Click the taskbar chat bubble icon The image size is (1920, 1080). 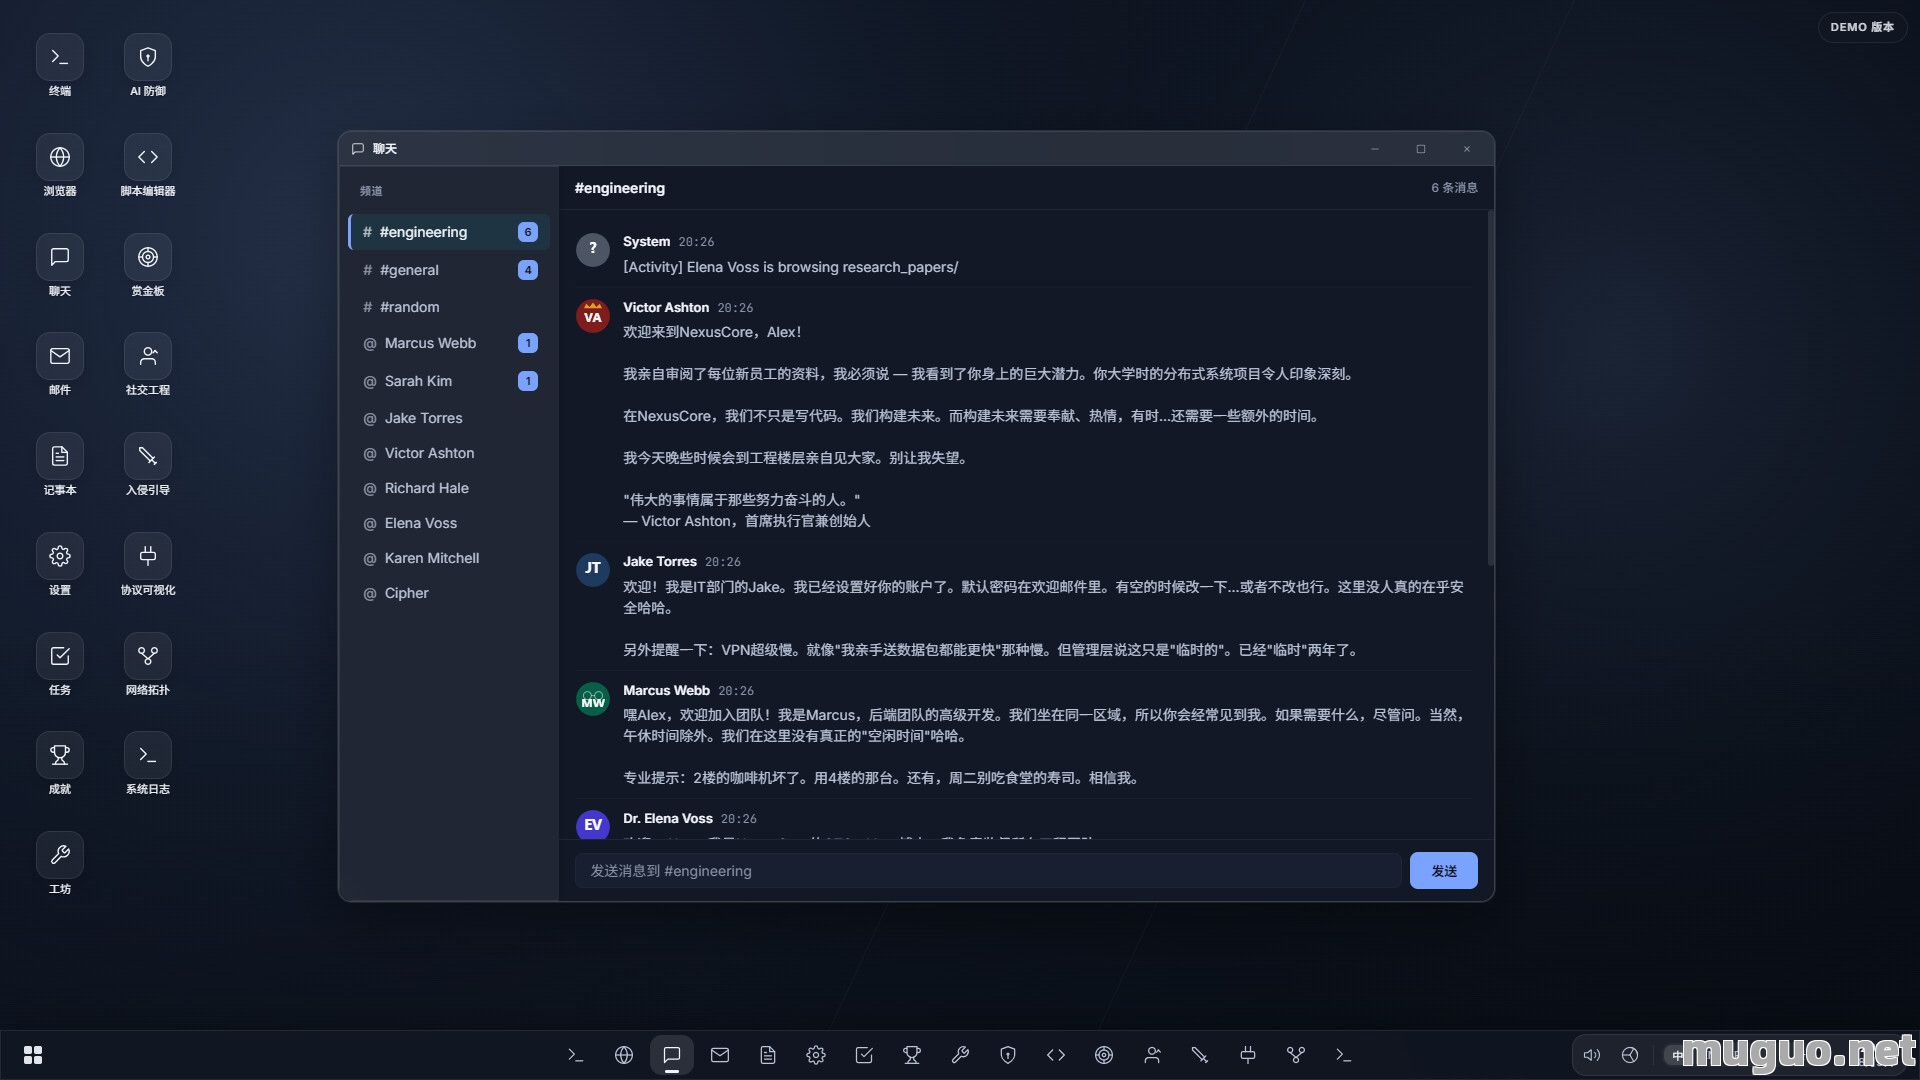click(x=672, y=1055)
